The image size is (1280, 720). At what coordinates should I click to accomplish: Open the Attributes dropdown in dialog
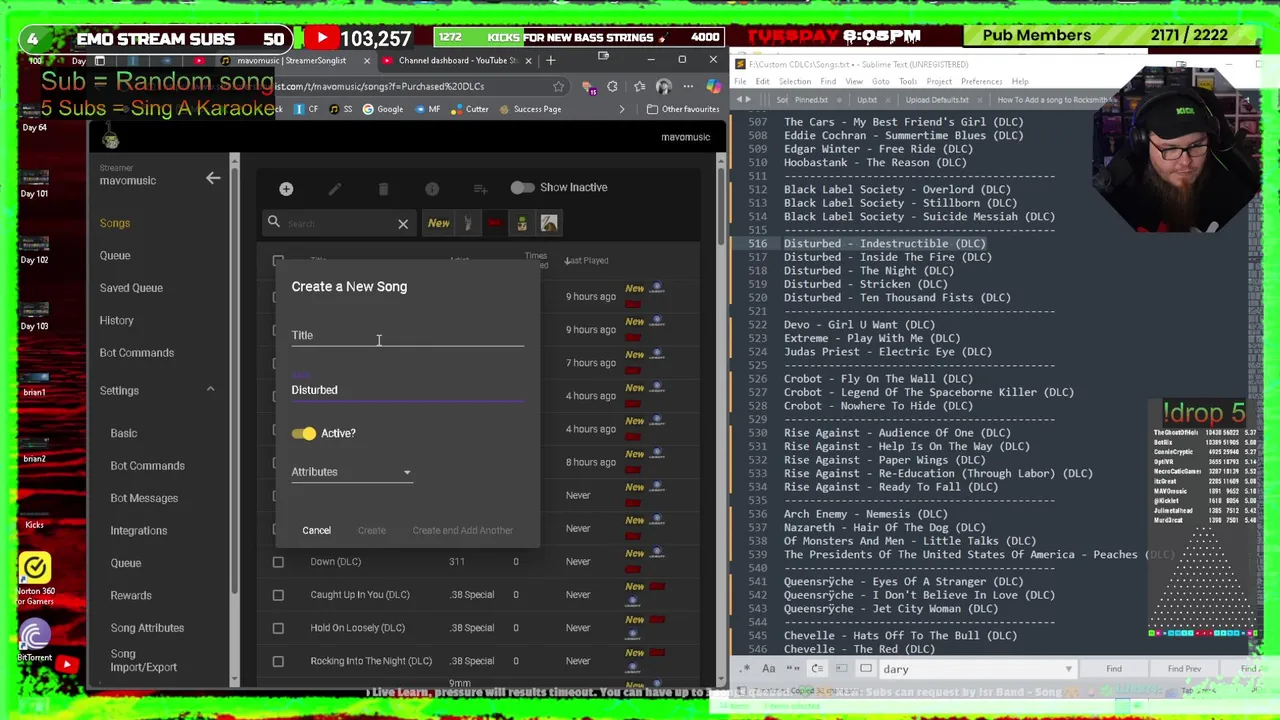point(351,472)
